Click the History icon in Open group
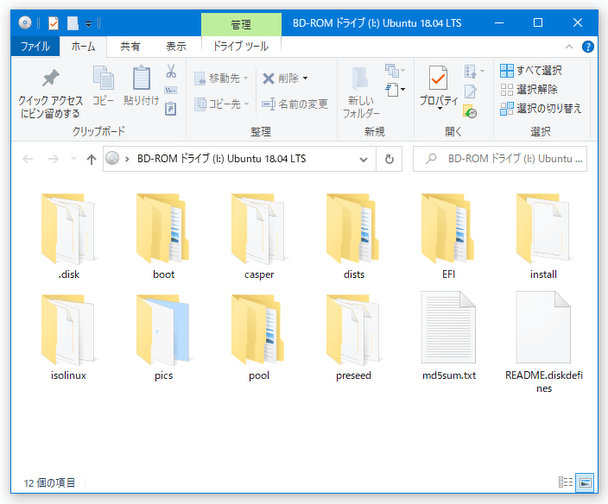 pos(470,111)
